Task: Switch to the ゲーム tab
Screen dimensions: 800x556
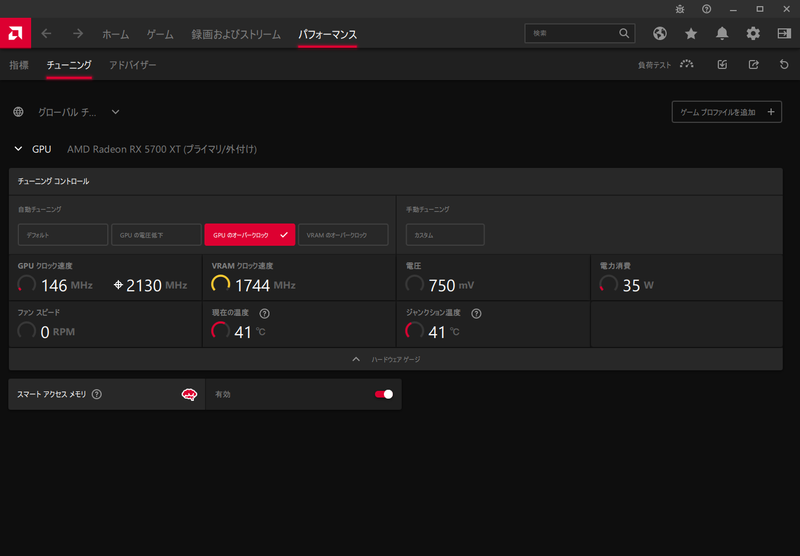Action: click(x=160, y=34)
